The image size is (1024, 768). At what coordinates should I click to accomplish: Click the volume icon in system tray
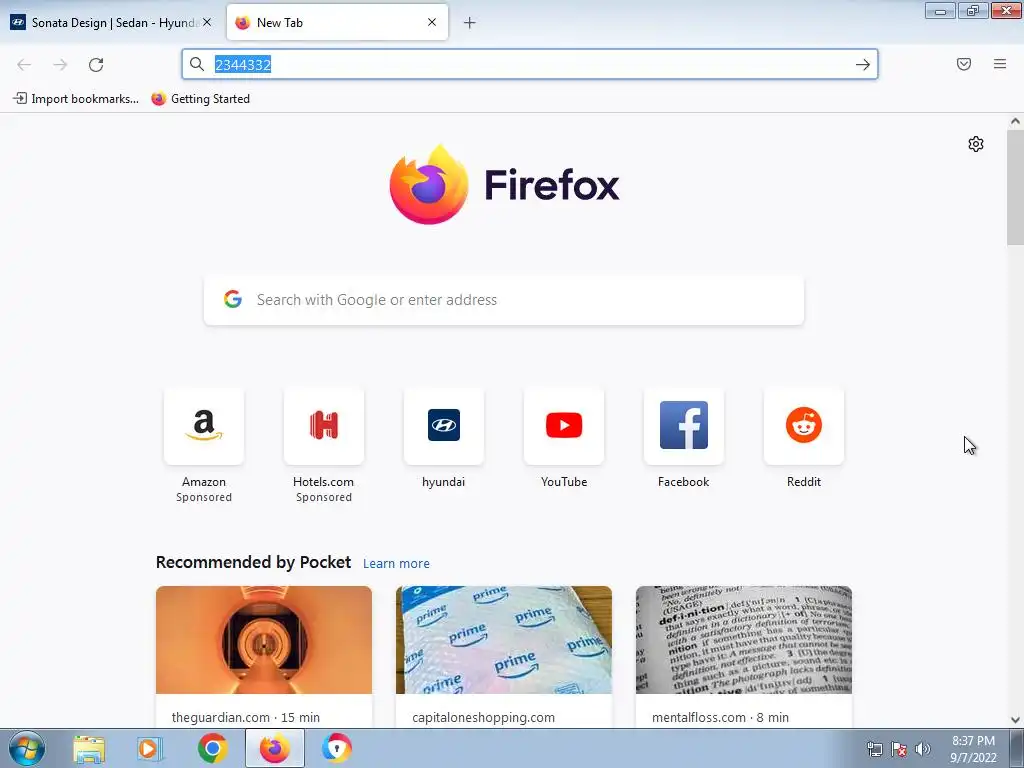click(x=923, y=749)
